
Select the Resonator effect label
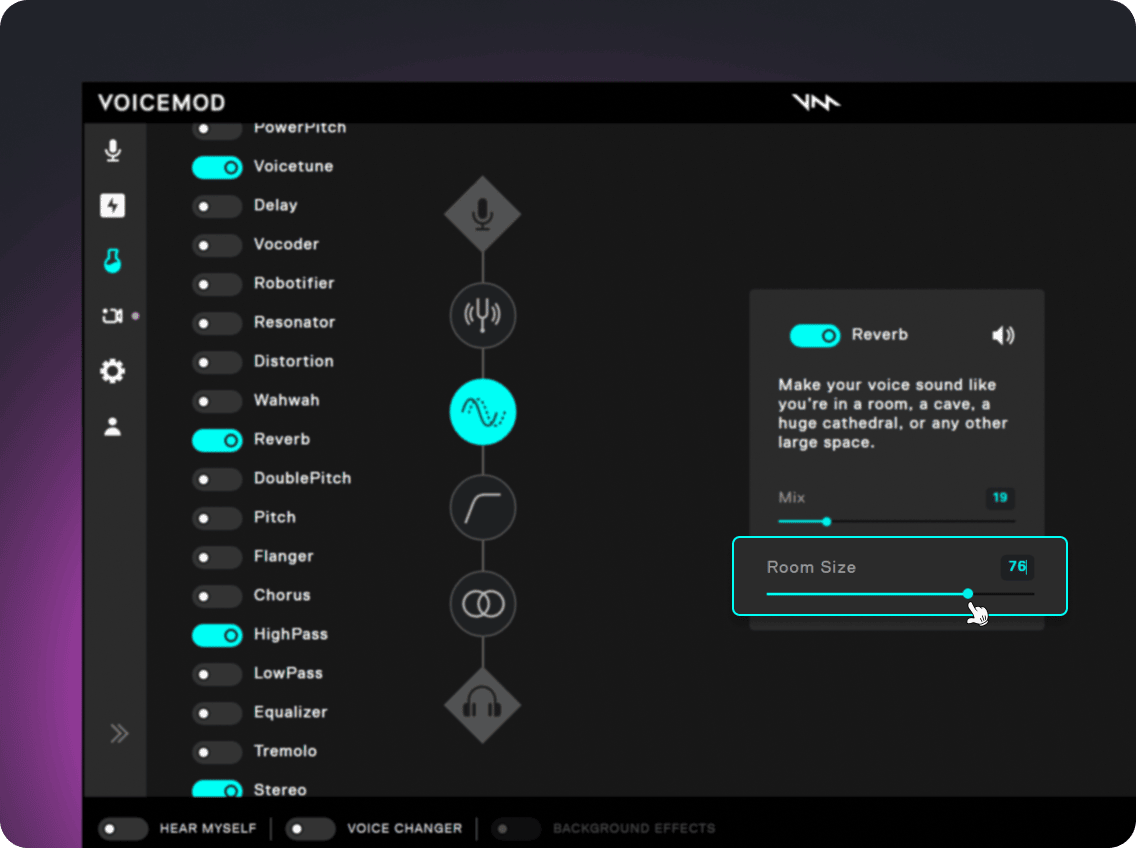coord(294,323)
